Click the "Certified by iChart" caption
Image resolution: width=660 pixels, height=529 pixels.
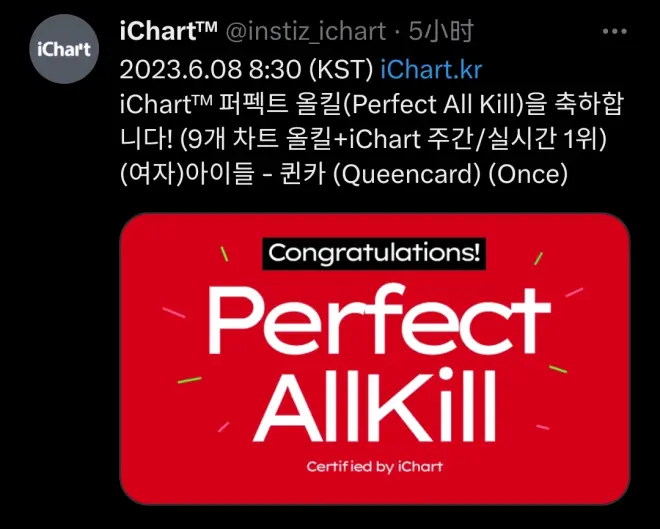[x=374, y=466]
